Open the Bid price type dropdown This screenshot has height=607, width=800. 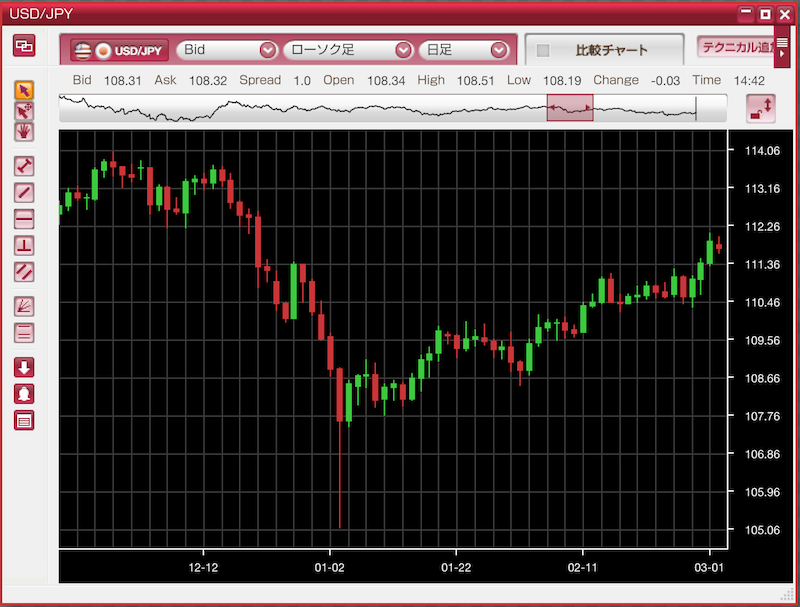click(x=227, y=50)
